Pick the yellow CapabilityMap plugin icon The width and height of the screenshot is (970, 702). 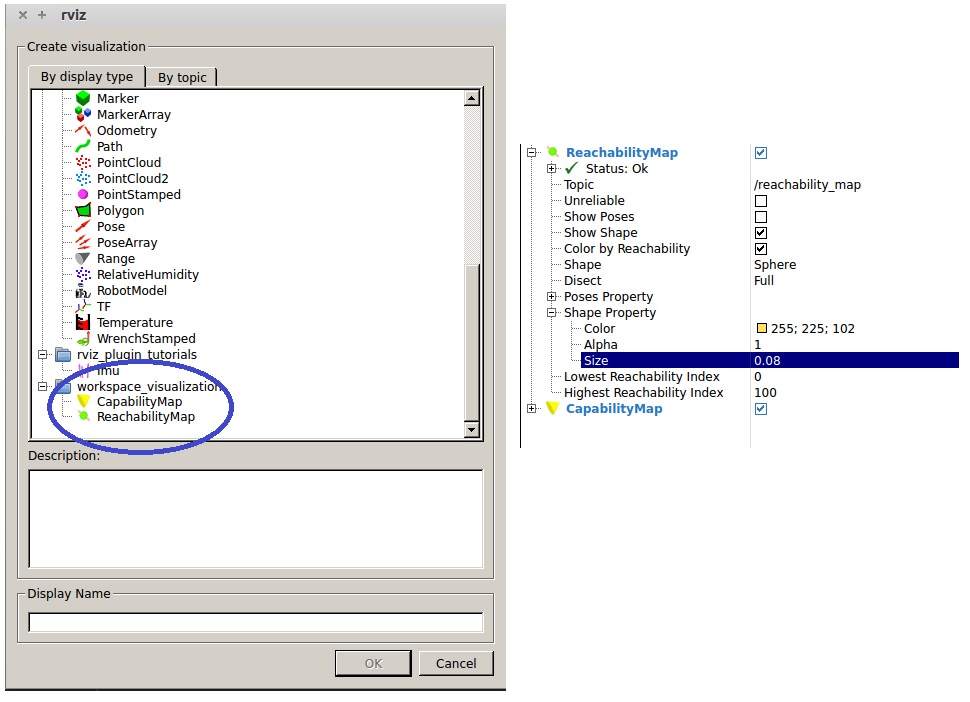[x=84, y=401]
